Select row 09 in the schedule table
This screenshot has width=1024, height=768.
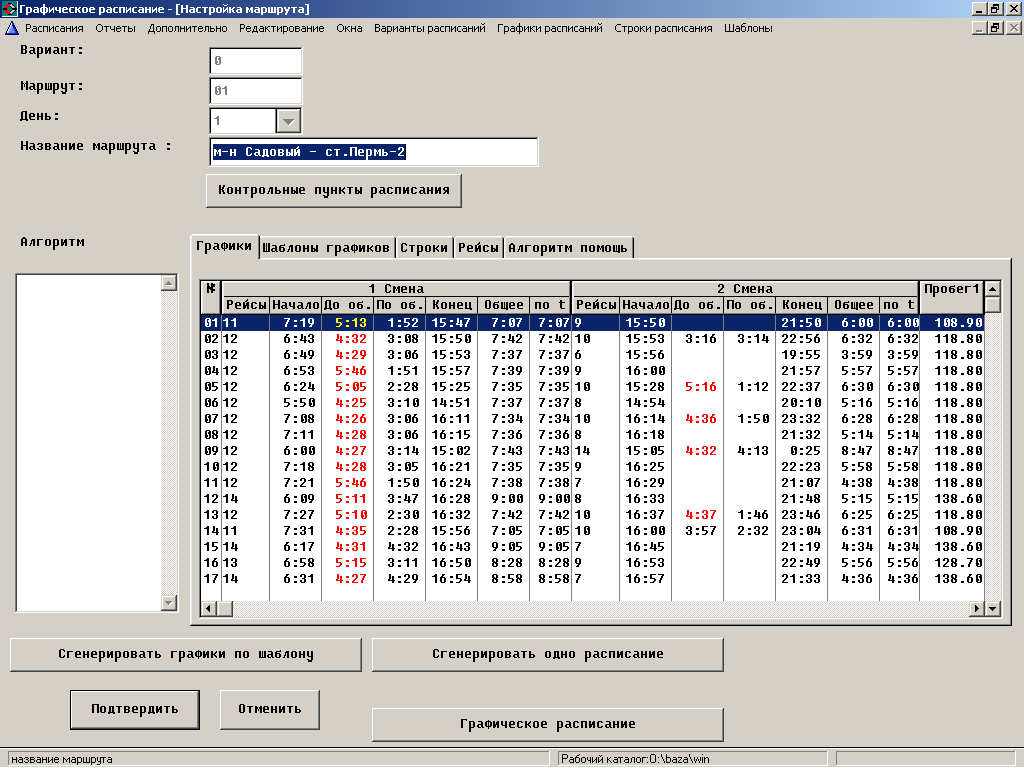[211, 451]
